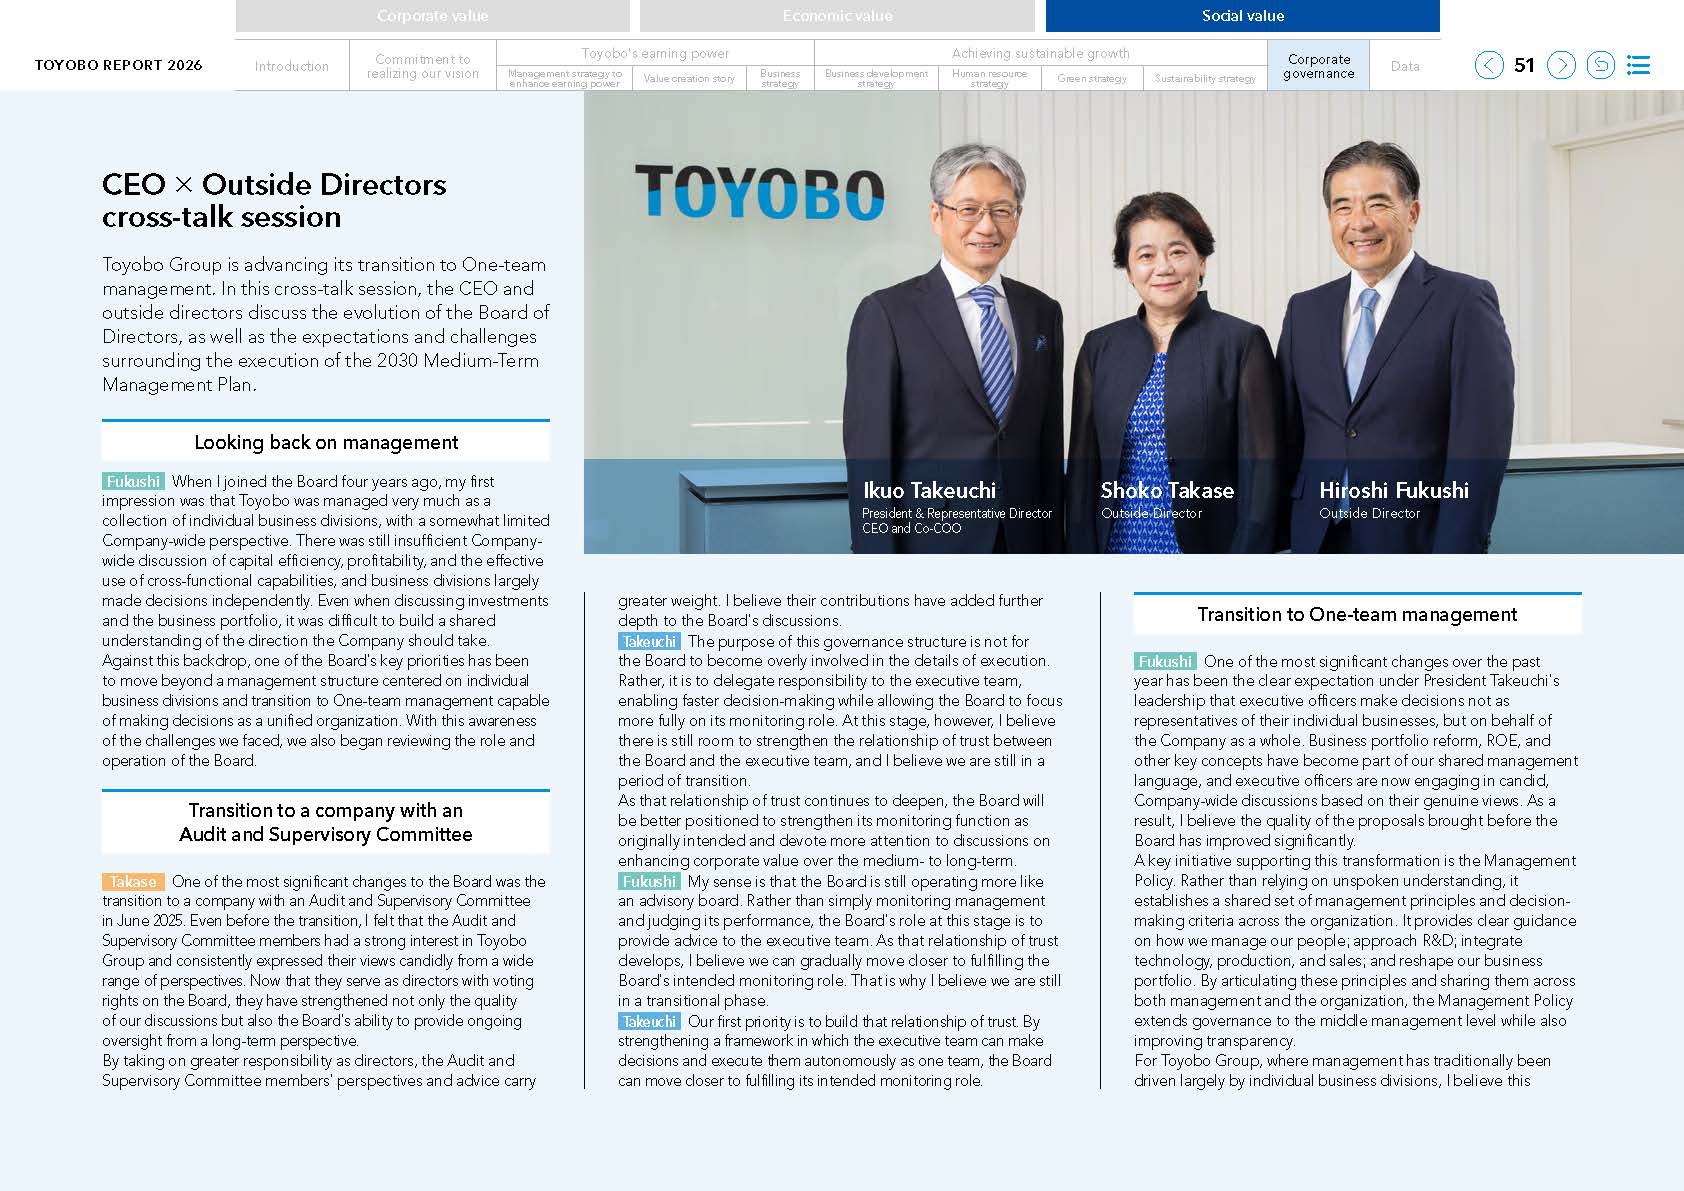The image size is (1684, 1191).
Task: Open the Data section
Action: click(1405, 66)
